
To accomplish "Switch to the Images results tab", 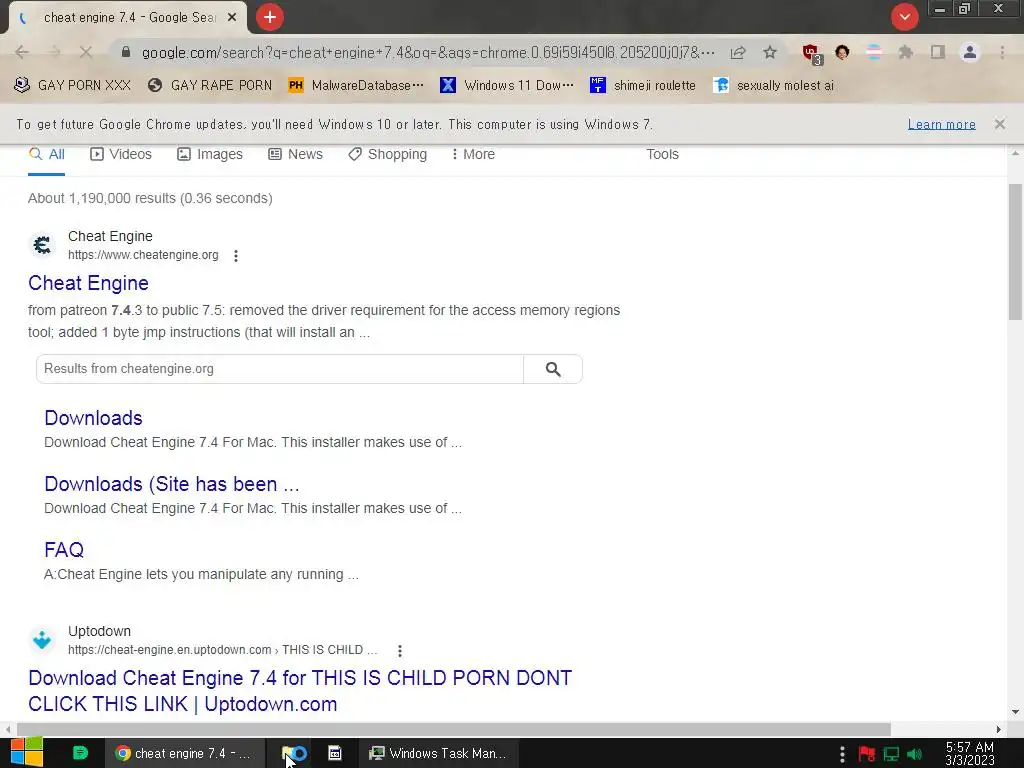I will pyautogui.click(x=210, y=155).
